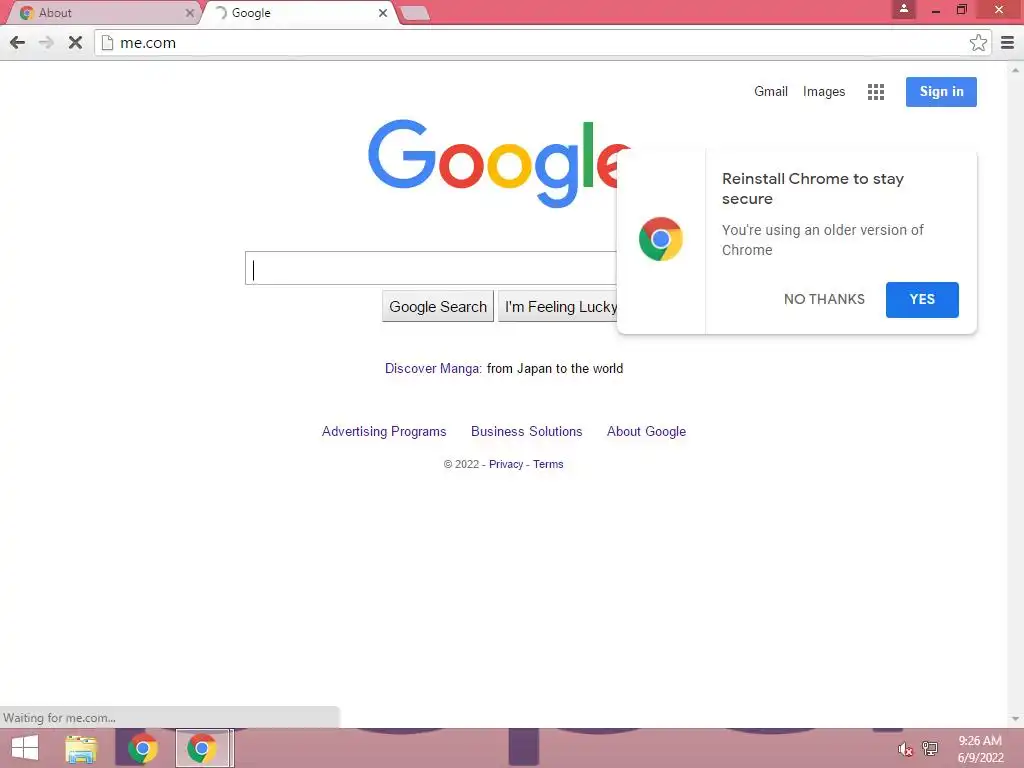
Task: Open the Terms link
Action: 548,464
